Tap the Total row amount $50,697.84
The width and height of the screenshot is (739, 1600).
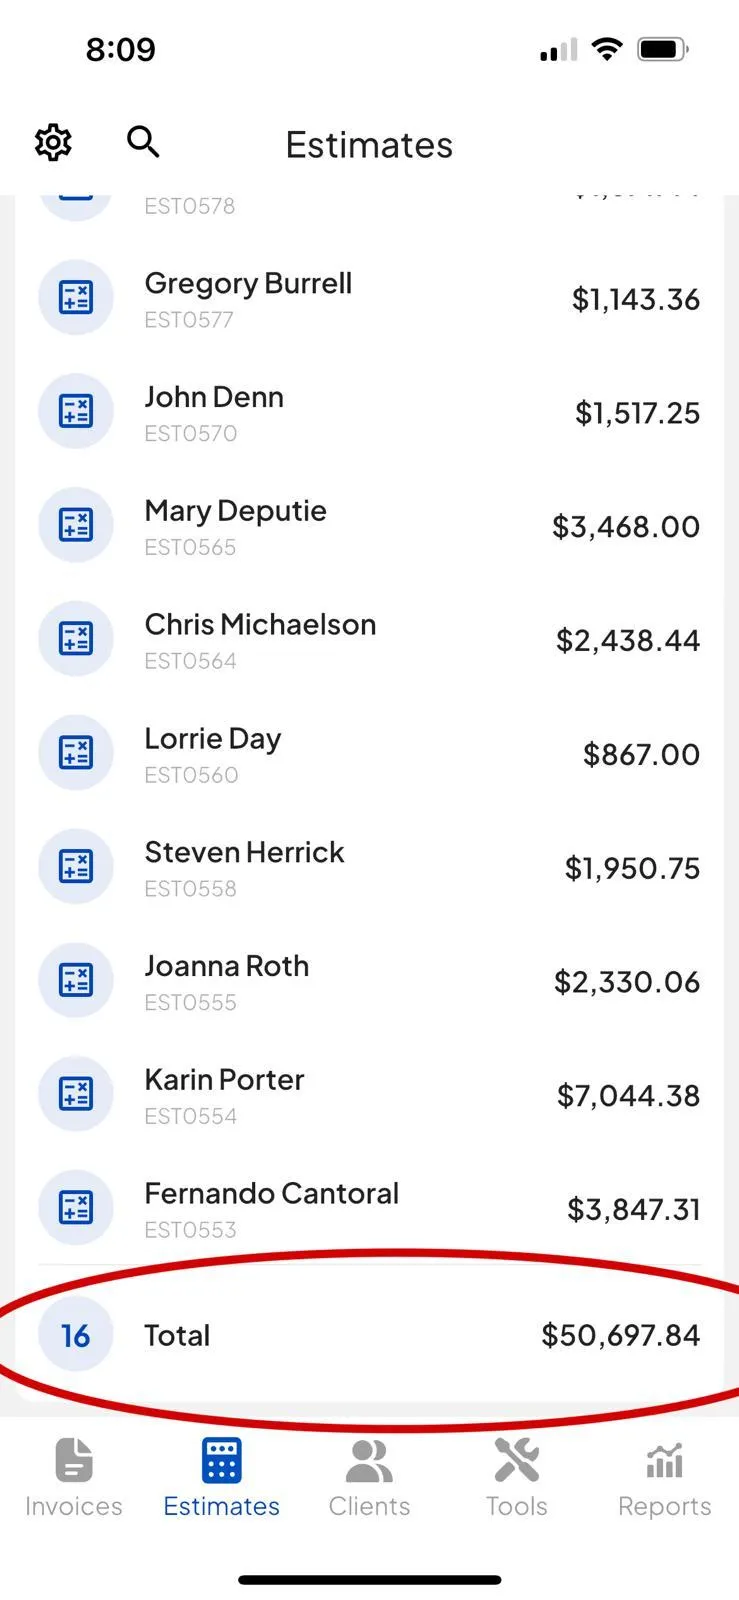click(x=620, y=1335)
